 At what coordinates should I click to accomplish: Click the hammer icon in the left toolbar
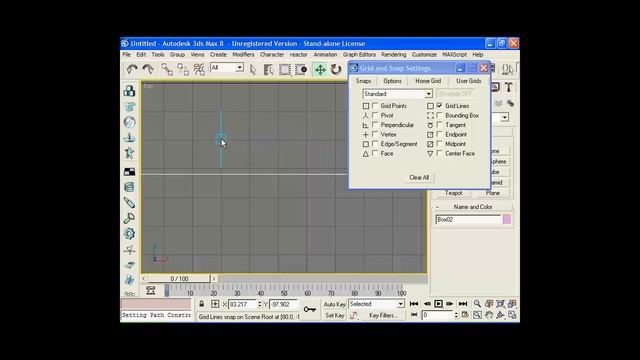tap(129, 218)
